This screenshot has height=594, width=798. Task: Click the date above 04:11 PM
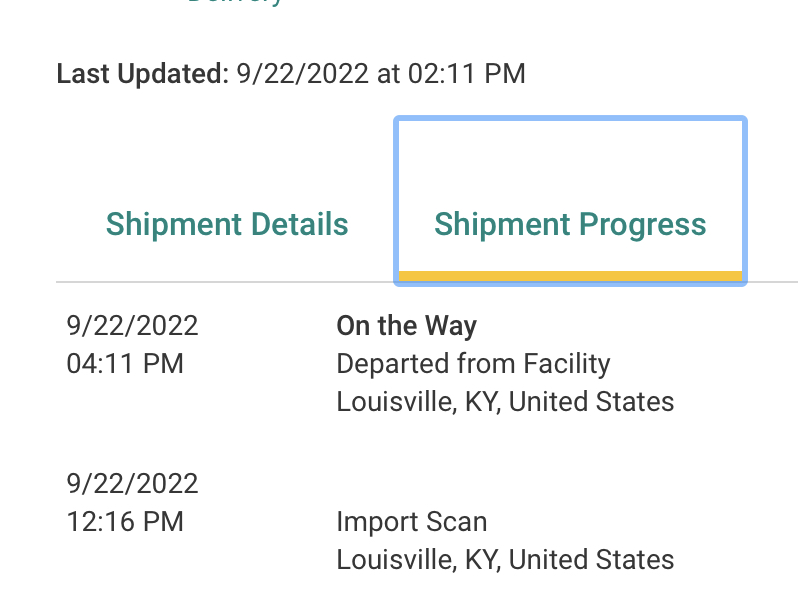tap(132, 325)
